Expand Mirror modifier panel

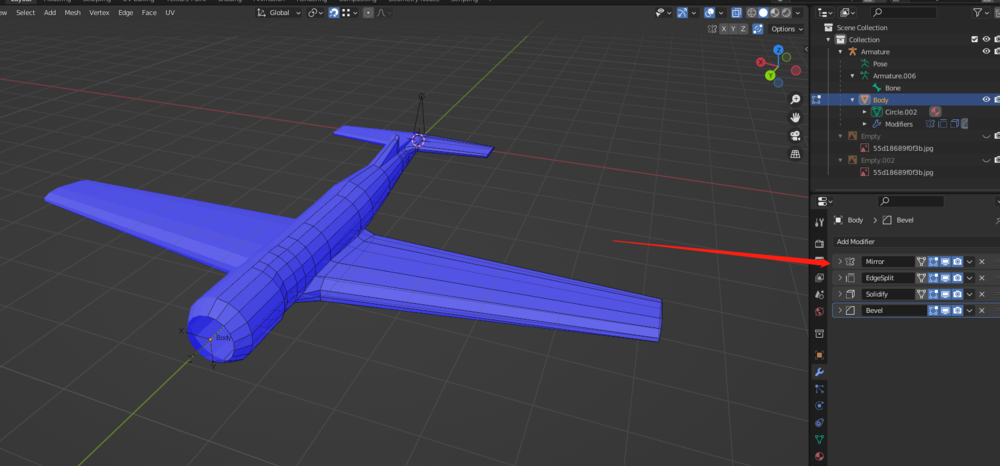tap(839, 261)
